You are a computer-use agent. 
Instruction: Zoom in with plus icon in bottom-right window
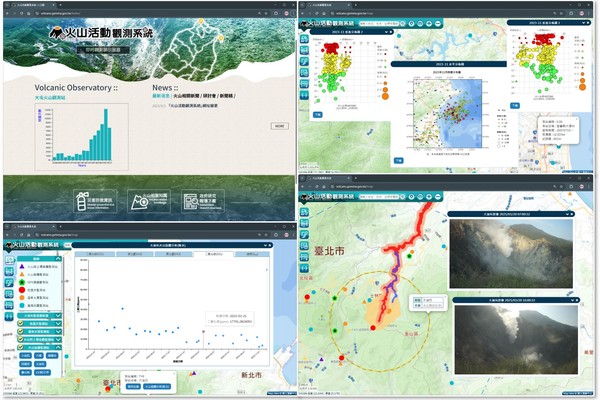pos(429,197)
